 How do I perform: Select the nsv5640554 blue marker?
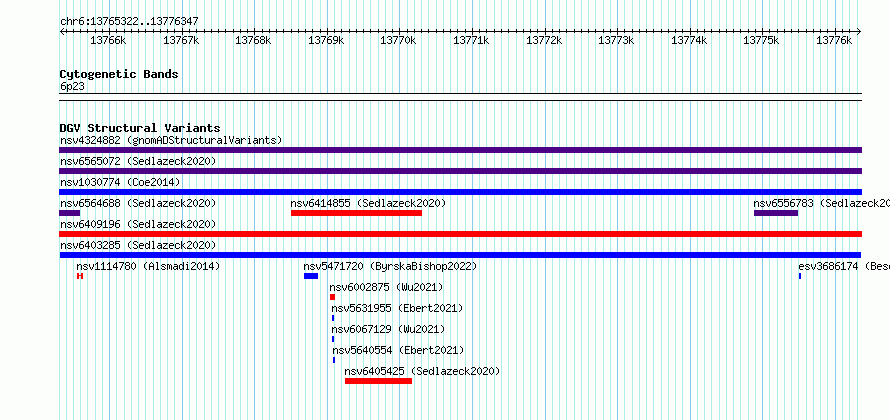334,360
